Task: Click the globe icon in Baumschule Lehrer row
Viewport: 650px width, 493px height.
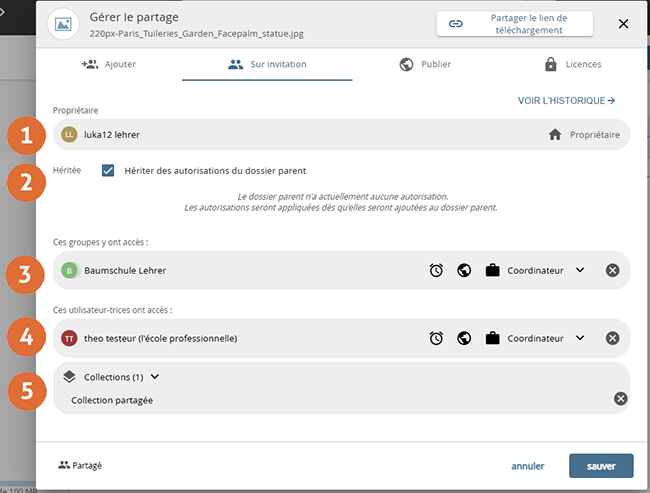Action: click(464, 270)
